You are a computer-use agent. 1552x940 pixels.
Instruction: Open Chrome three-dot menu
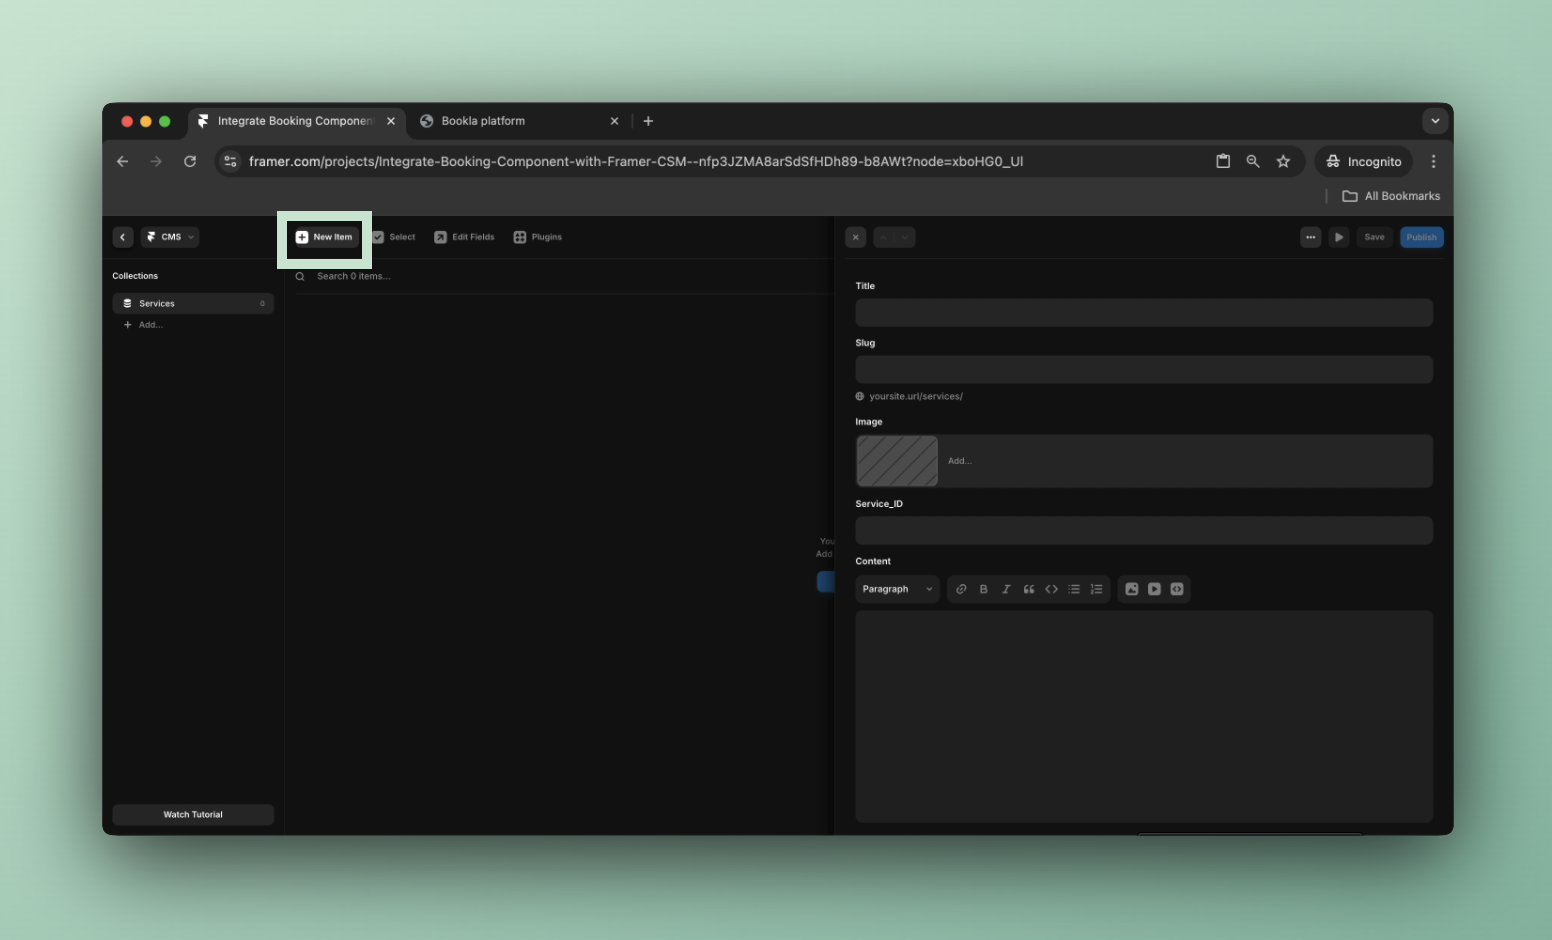[x=1434, y=161]
